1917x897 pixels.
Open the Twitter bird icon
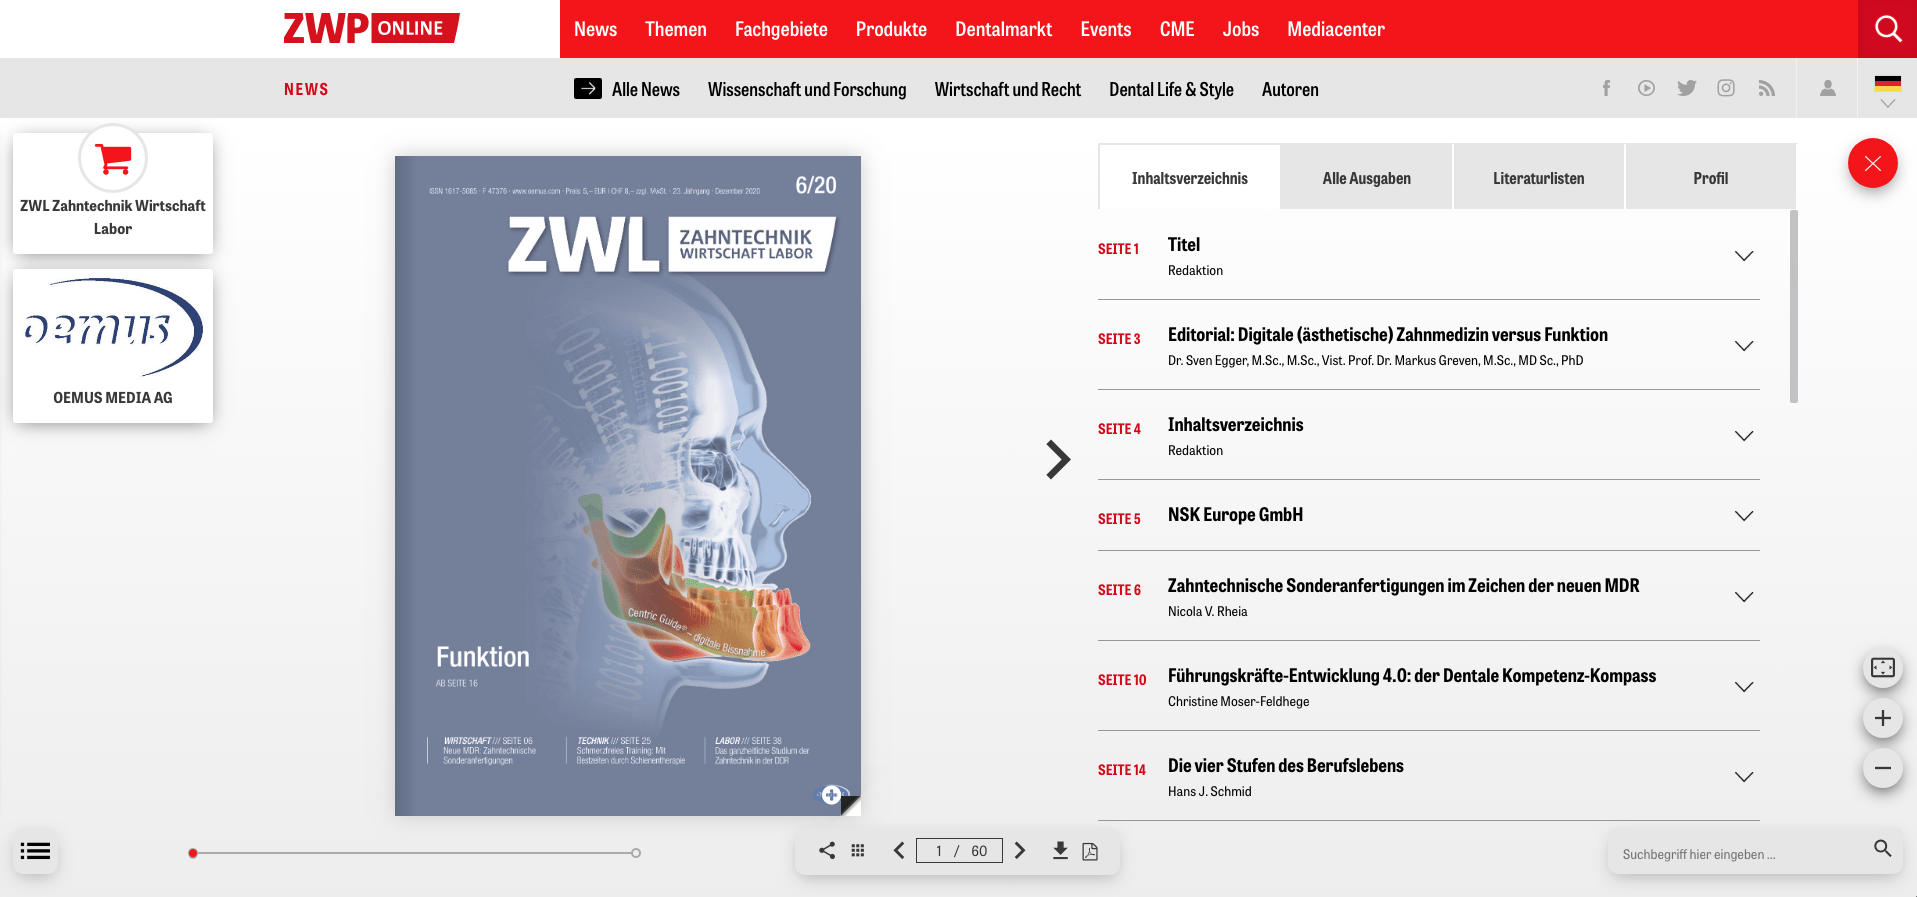(x=1687, y=88)
